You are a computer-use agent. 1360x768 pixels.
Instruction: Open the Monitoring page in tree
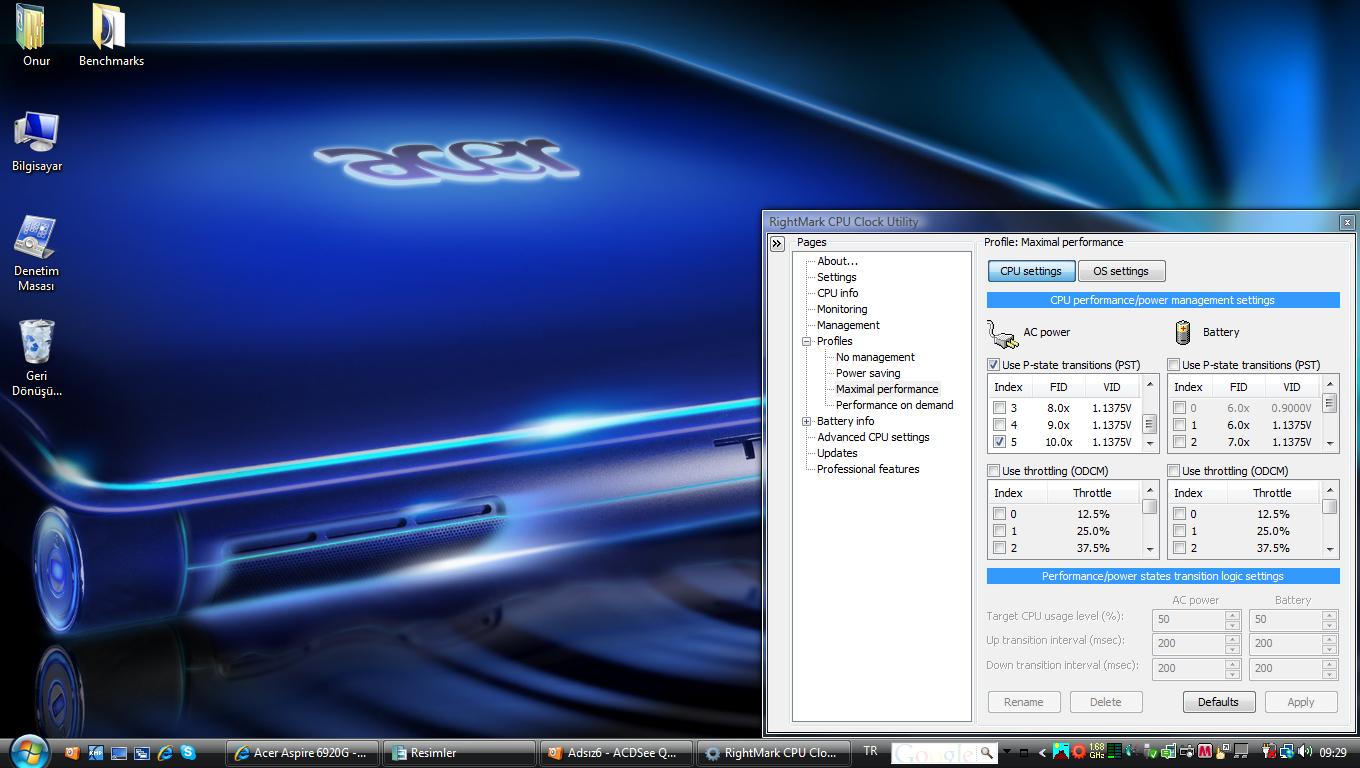coord(842,309)
